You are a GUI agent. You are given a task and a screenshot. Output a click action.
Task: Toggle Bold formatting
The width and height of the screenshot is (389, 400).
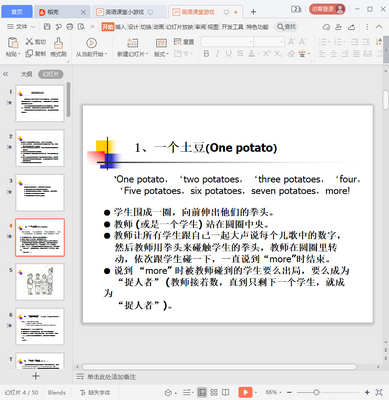point(206,53)
